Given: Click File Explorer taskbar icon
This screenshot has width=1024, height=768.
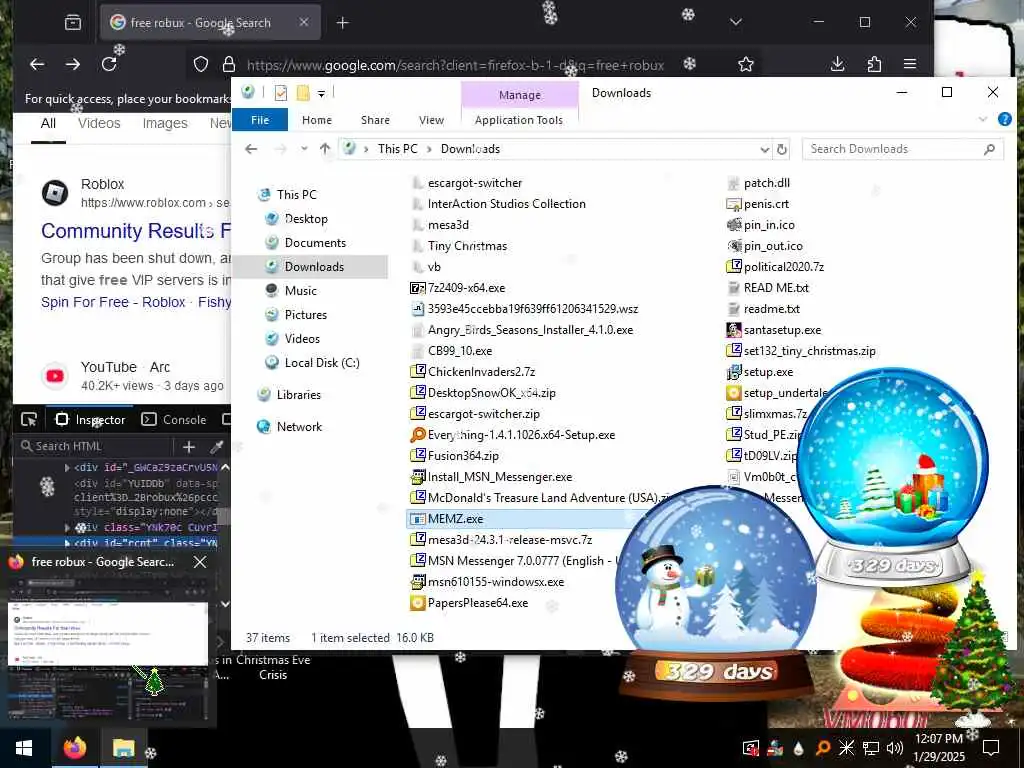Looking at the screenshot, I should (123, 748).
